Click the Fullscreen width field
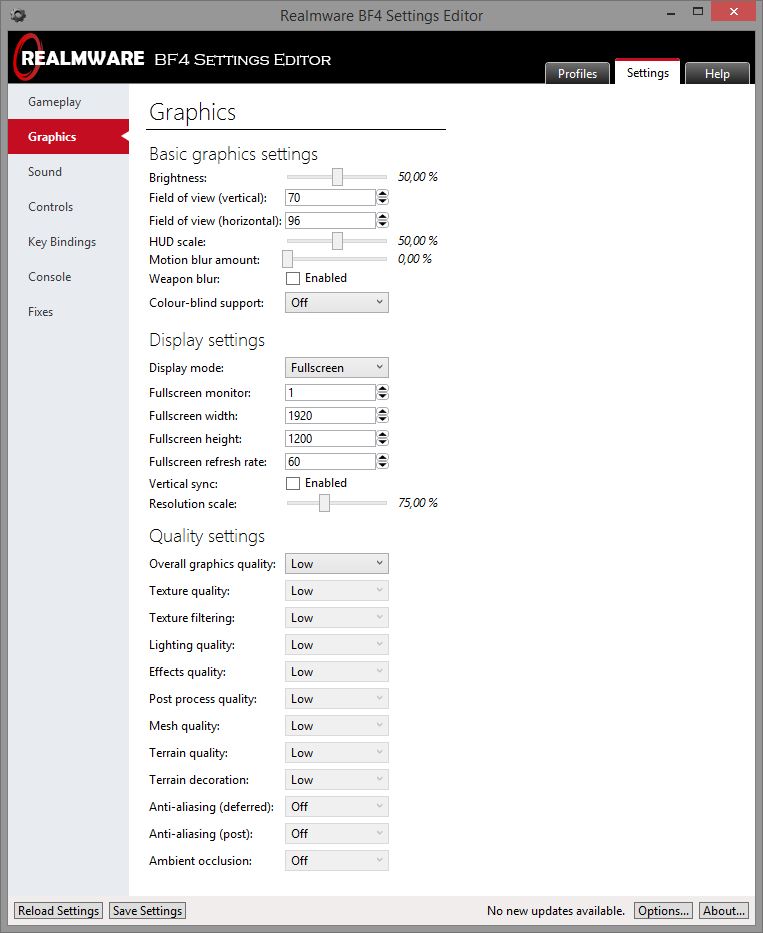 pos(330,415)
